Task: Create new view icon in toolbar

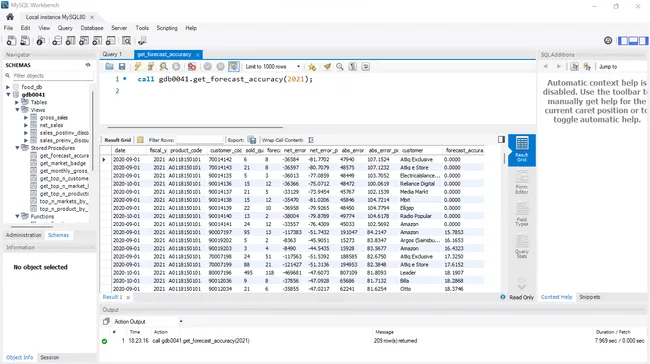Action: (x=84, y=41)
